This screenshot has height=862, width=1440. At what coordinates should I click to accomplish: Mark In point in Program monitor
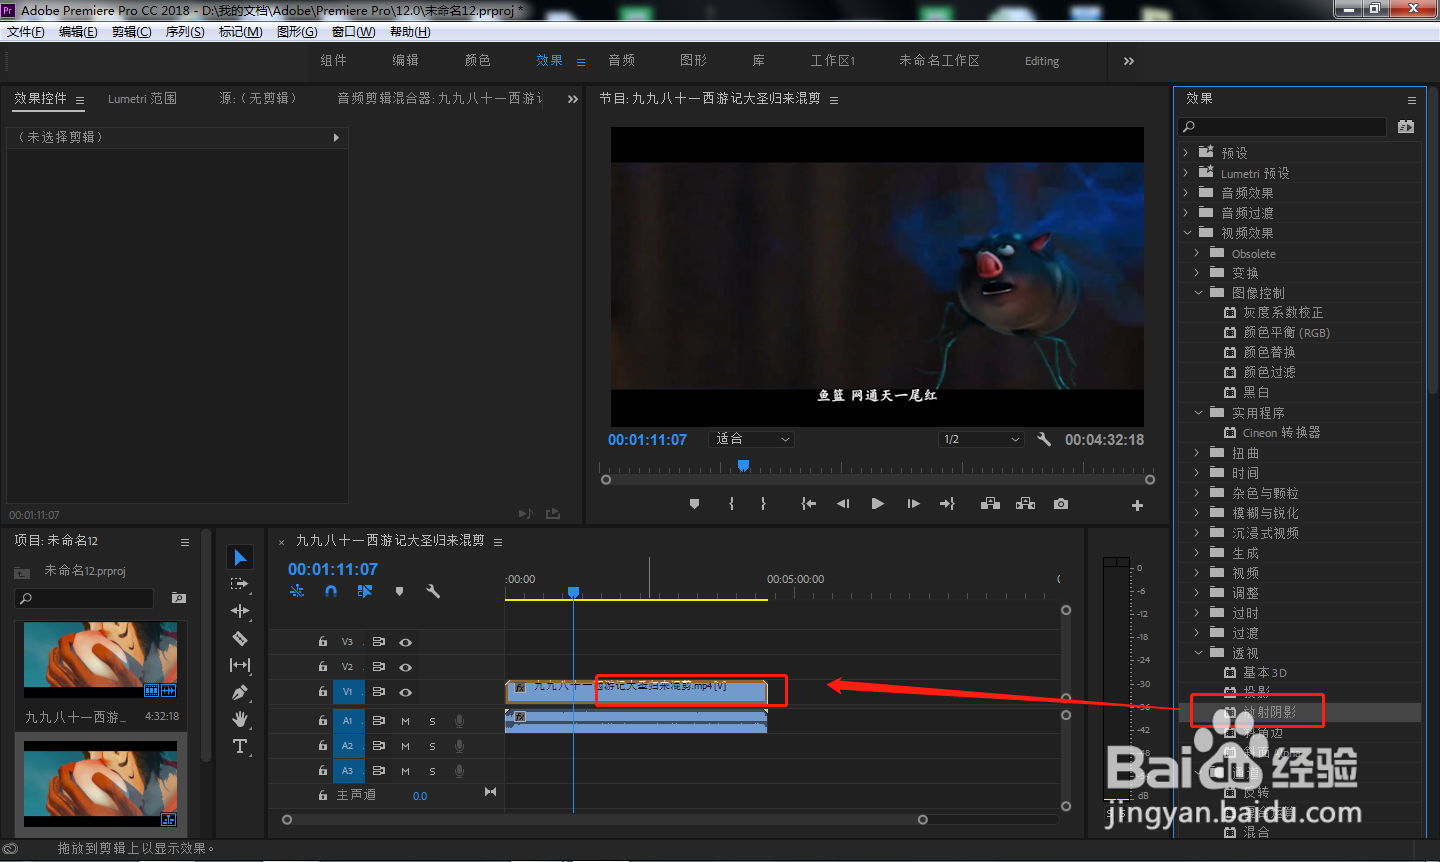[732, 504]
